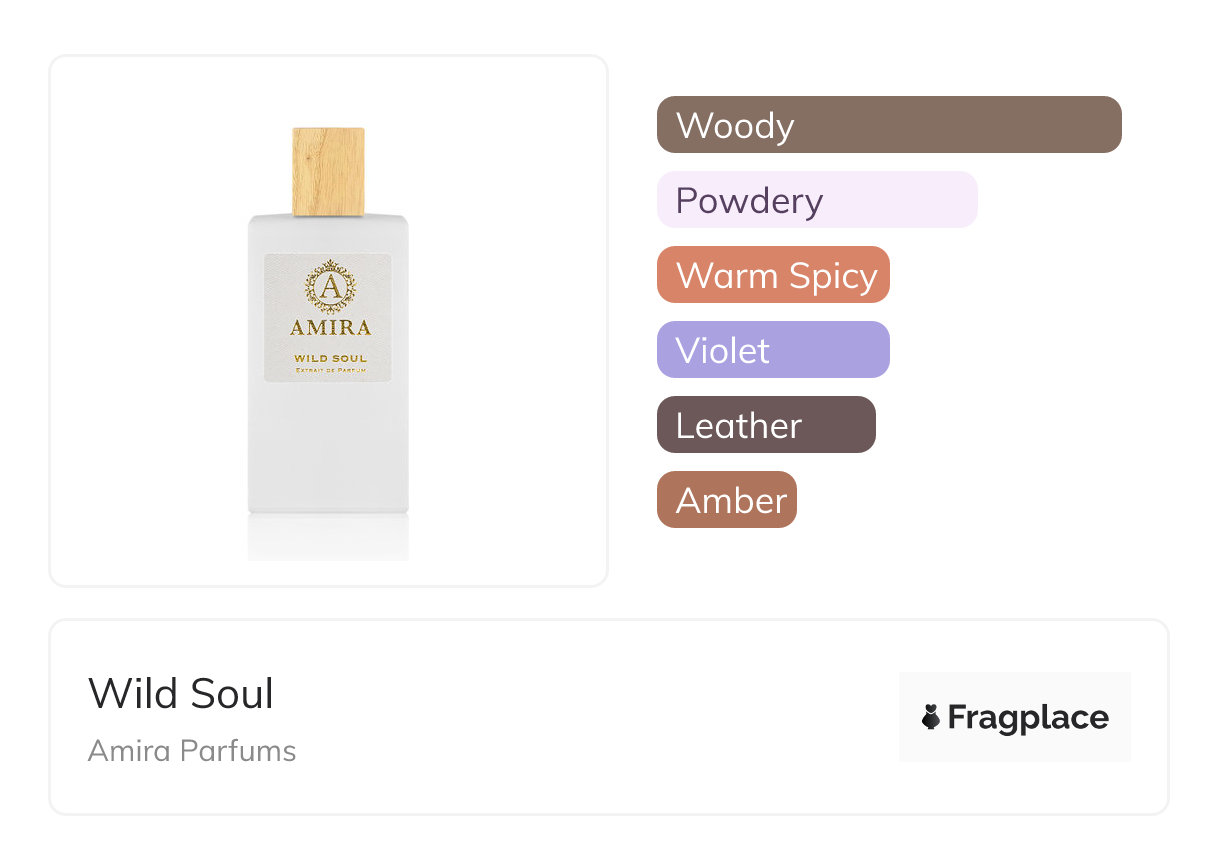Select the Woody accord bar
This screenshot has height=864, width=1218.
tap(888, 125)
